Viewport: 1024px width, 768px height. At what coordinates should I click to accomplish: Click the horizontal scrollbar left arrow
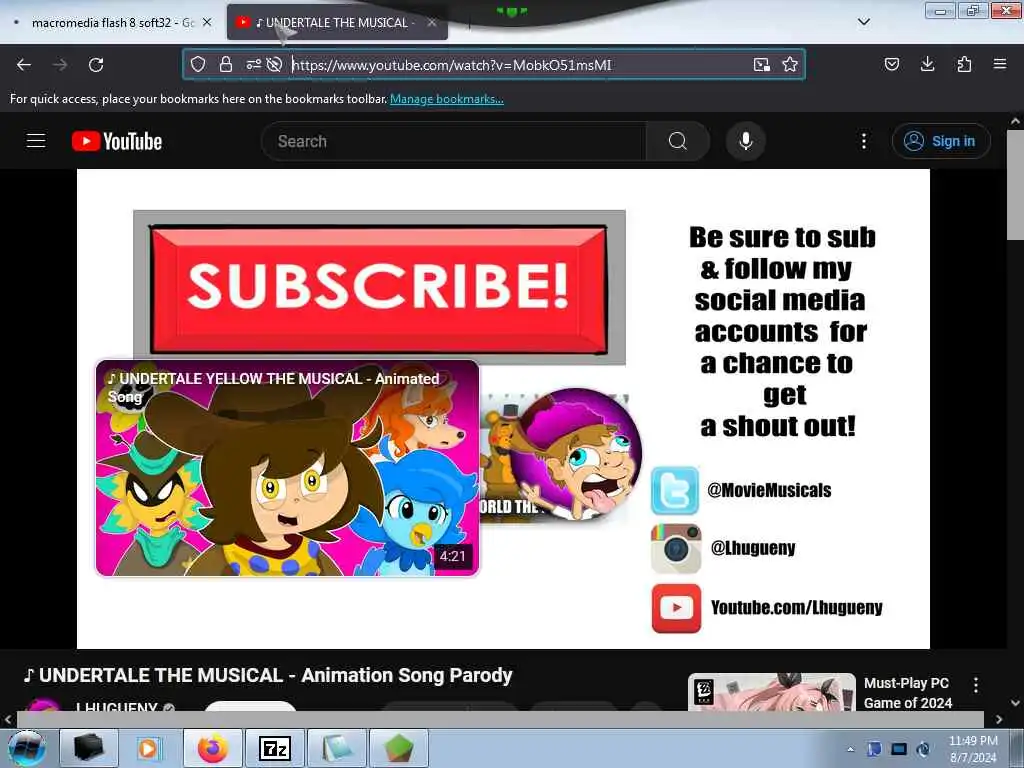[8, 719]
